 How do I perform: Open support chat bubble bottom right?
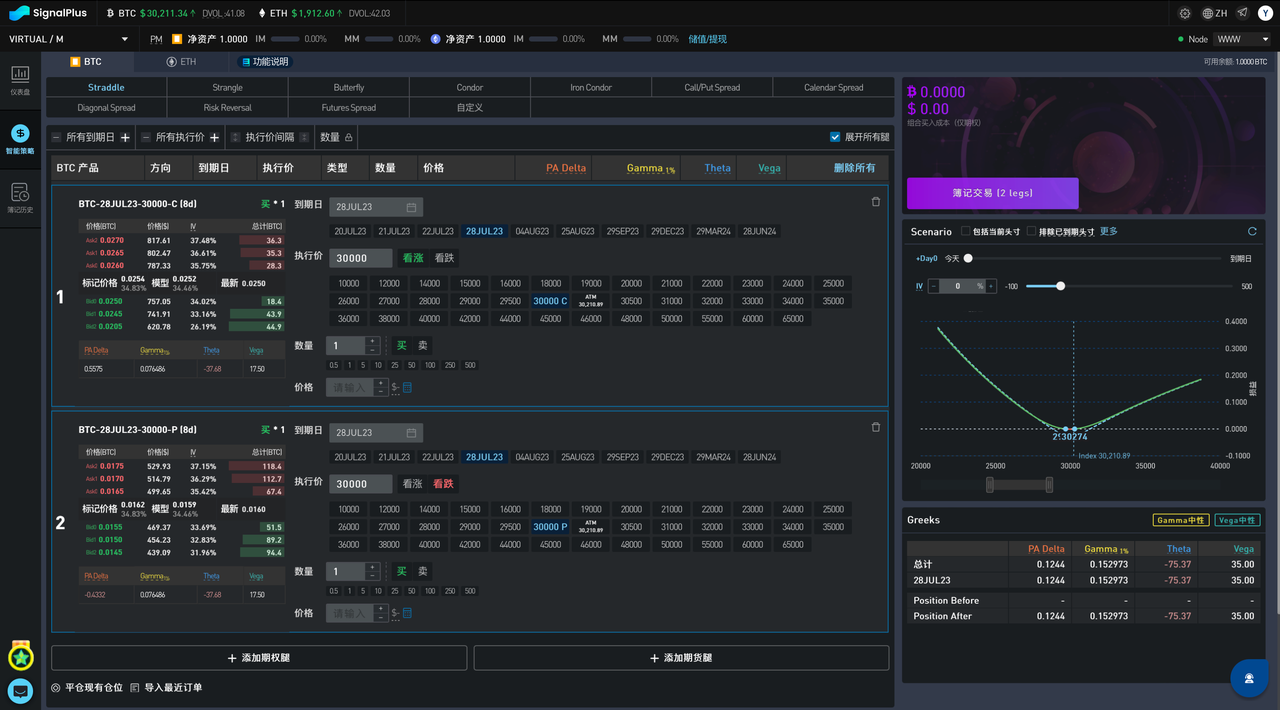pyautogui.click(x=1249, y=678)
